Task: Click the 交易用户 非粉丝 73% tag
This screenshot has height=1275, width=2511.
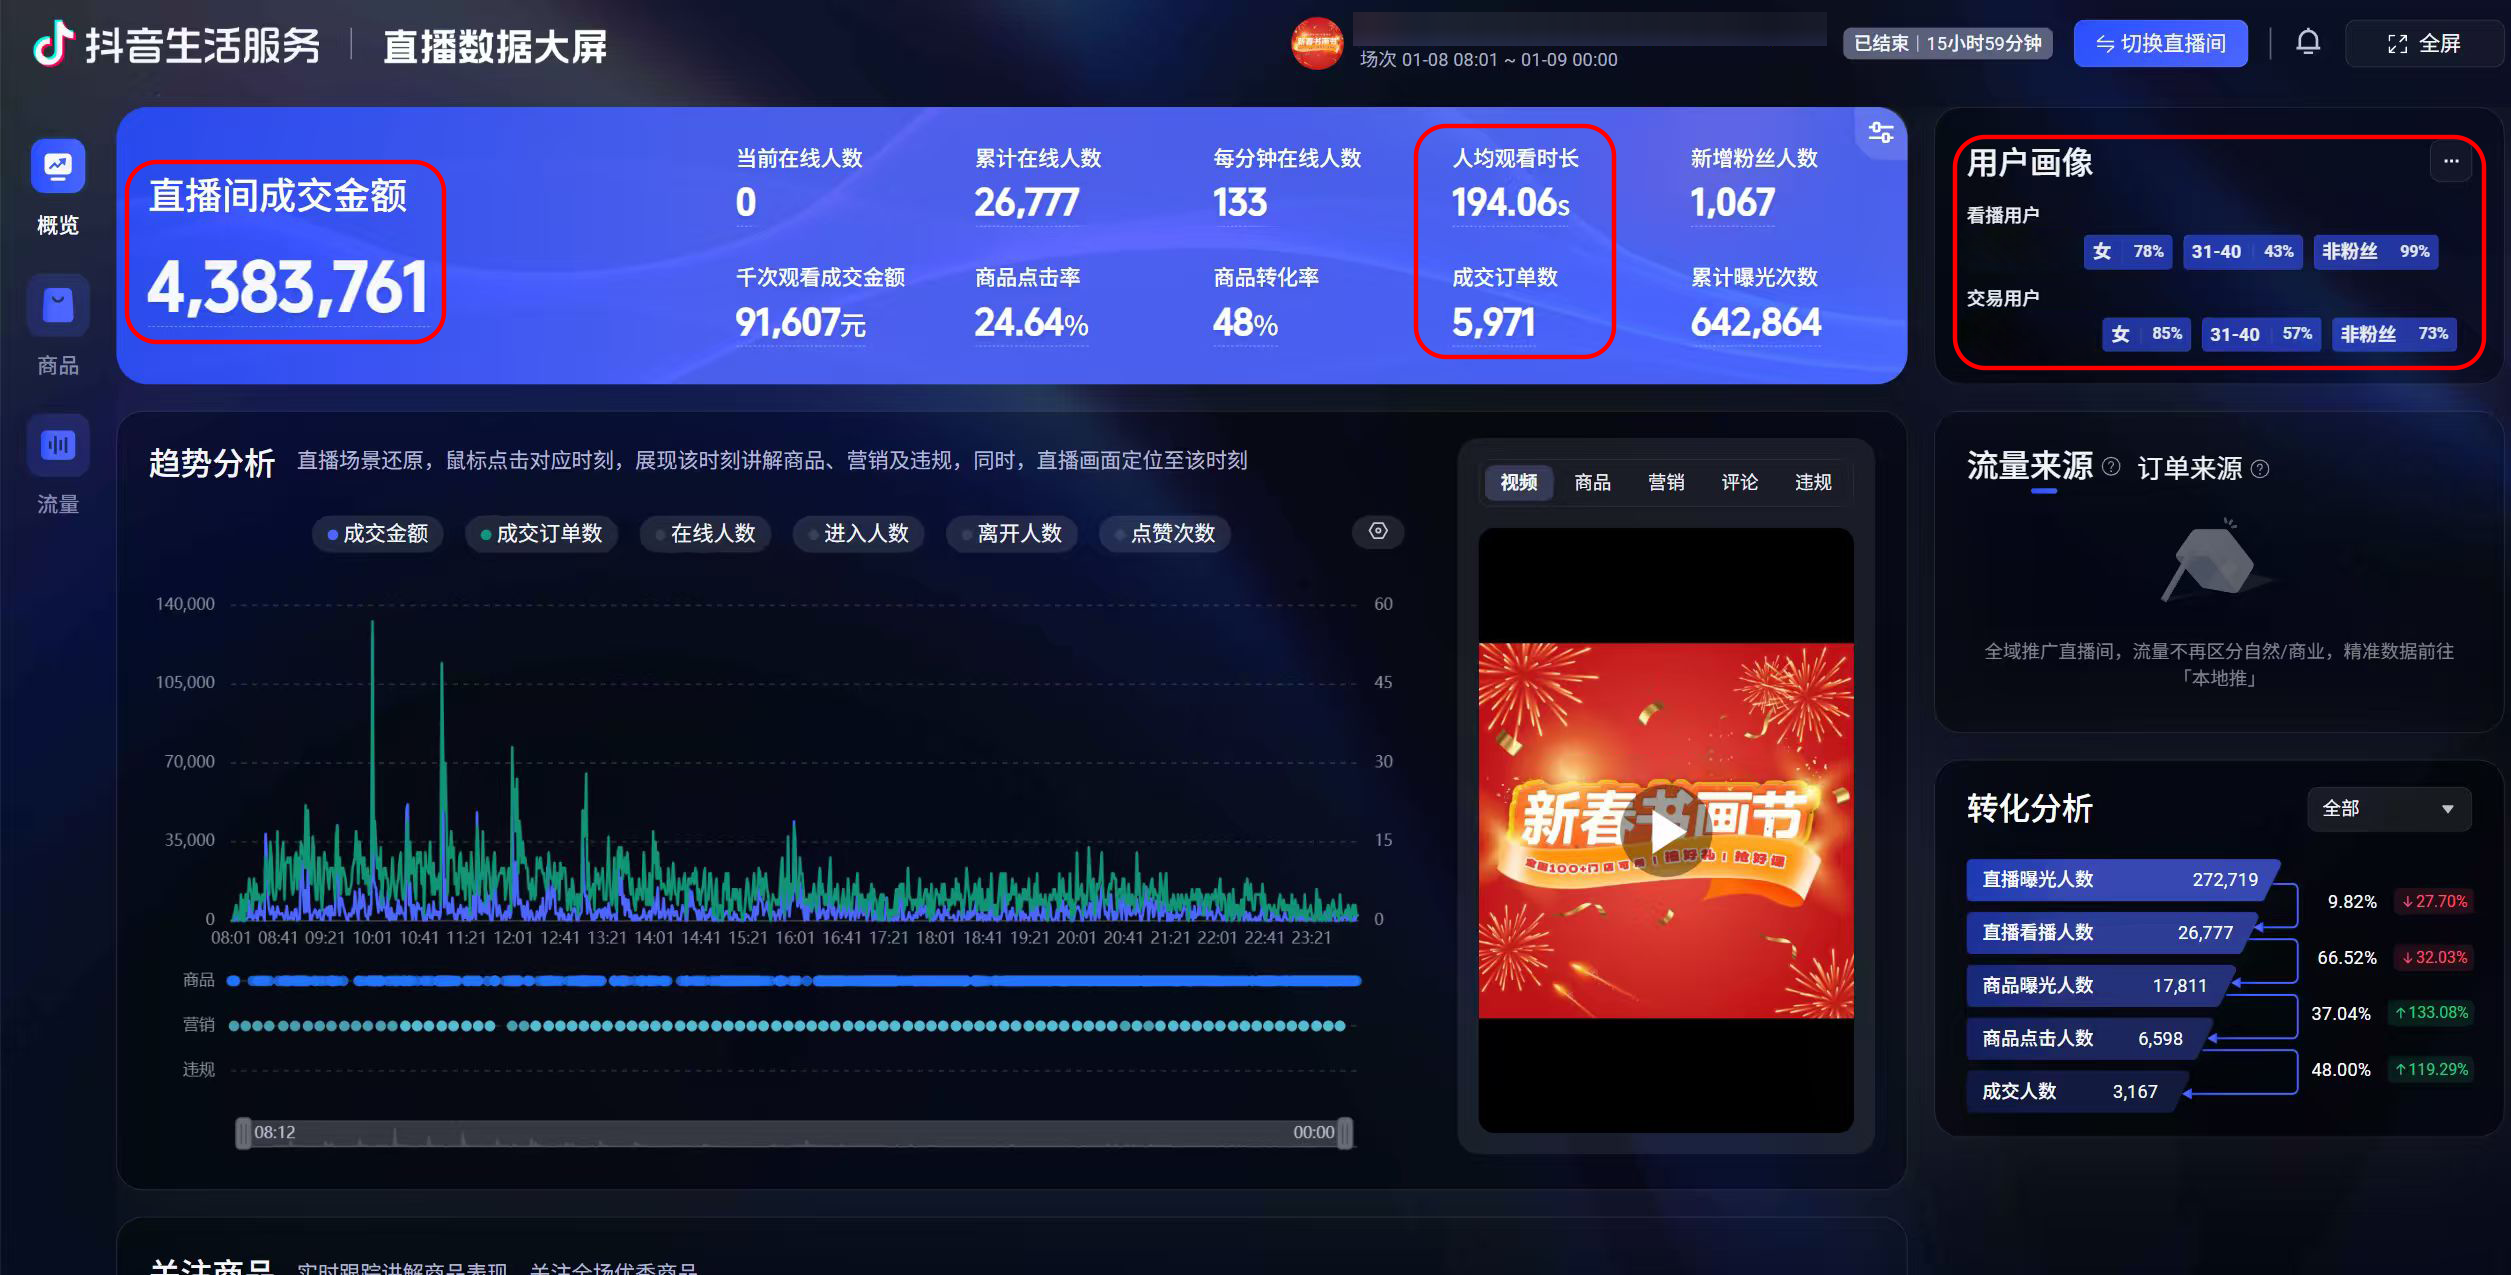Action: pyautogui.click(x=2394, y=335)
